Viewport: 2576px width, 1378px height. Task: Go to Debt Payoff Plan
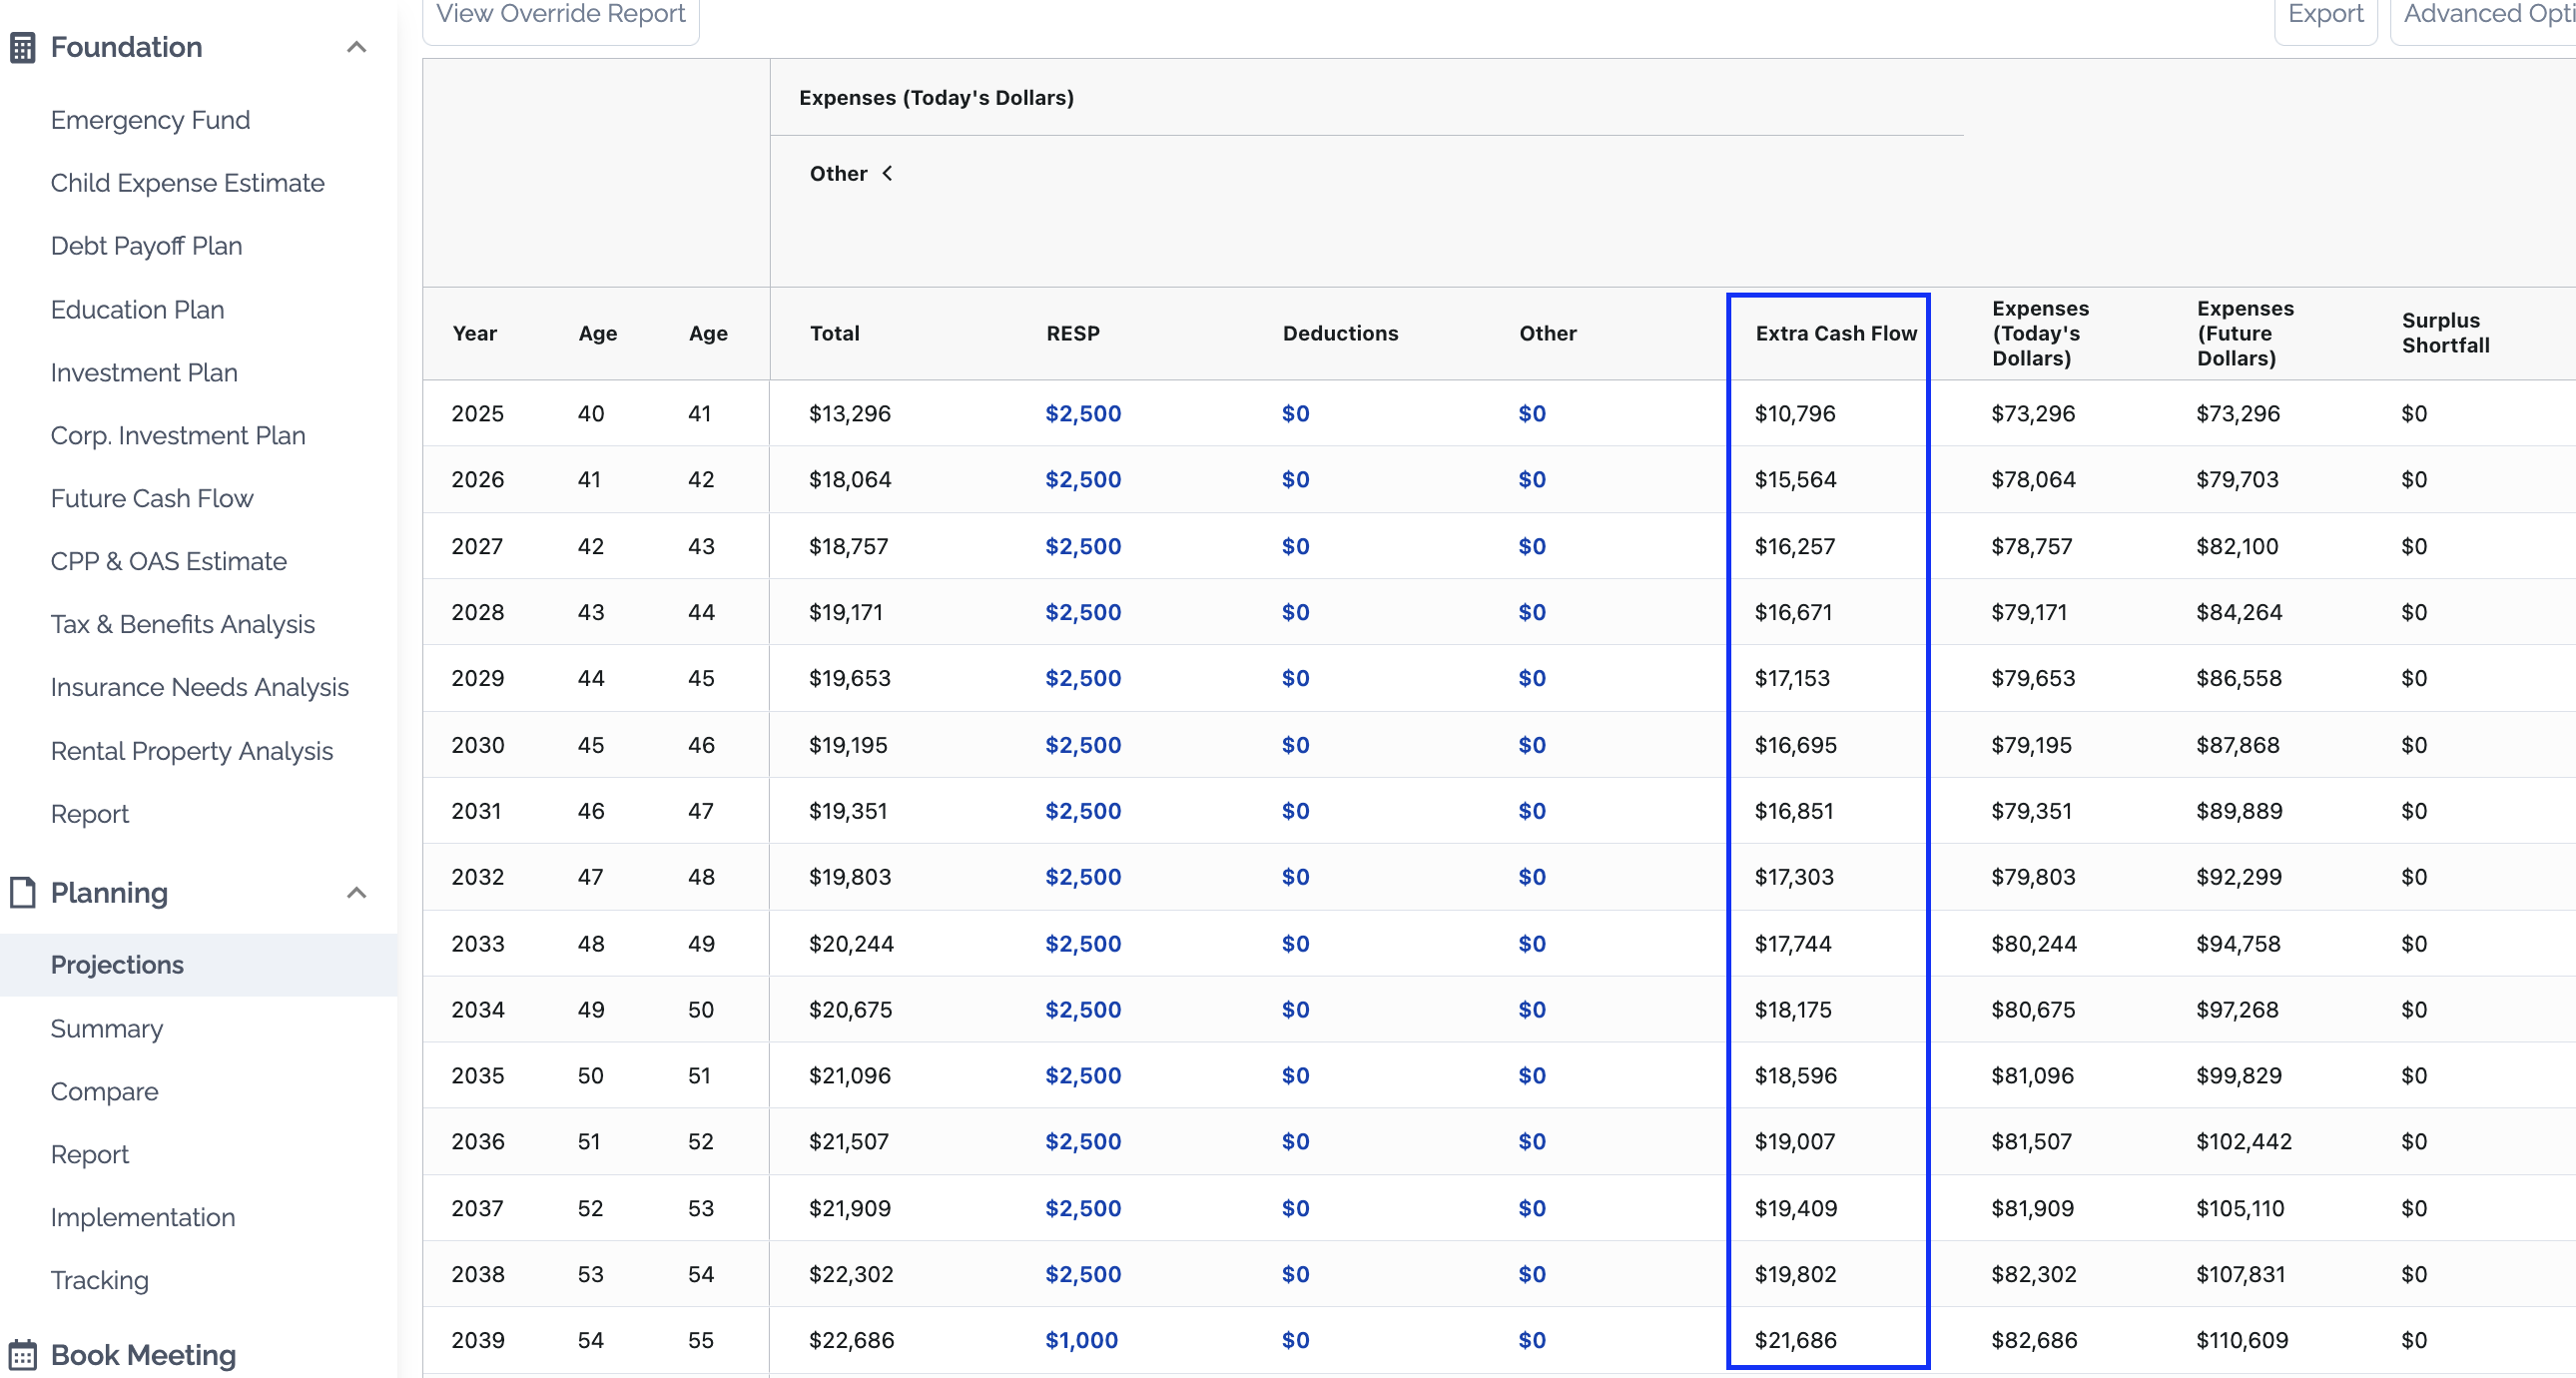pos(146,246)
